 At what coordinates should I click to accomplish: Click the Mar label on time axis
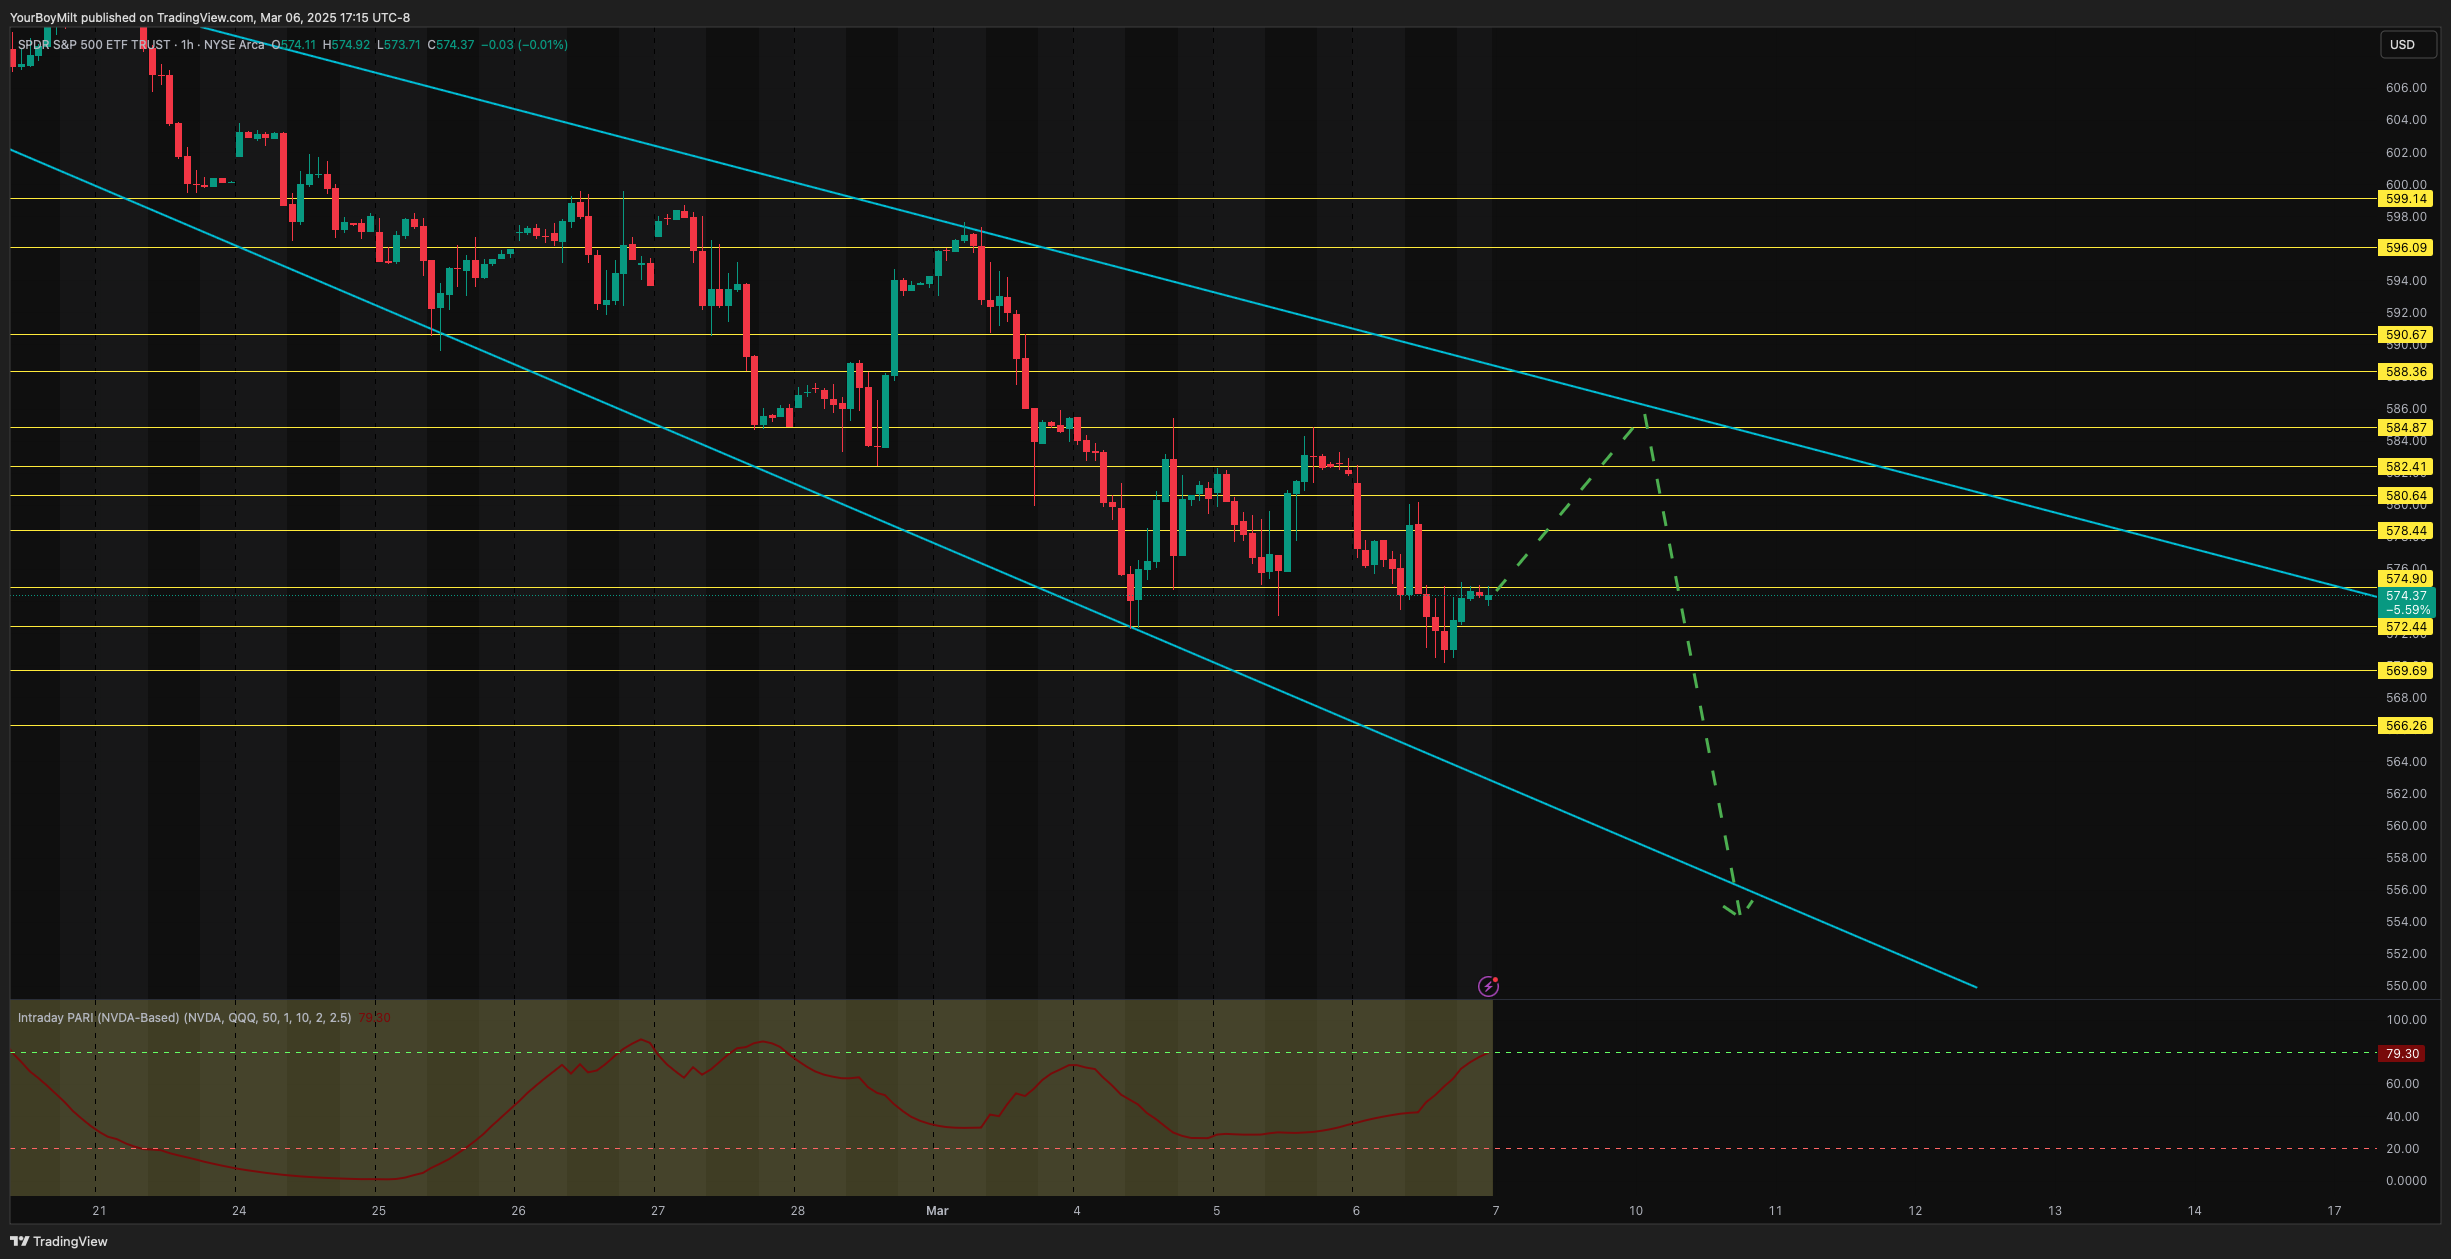click(x=937, y=1211)
